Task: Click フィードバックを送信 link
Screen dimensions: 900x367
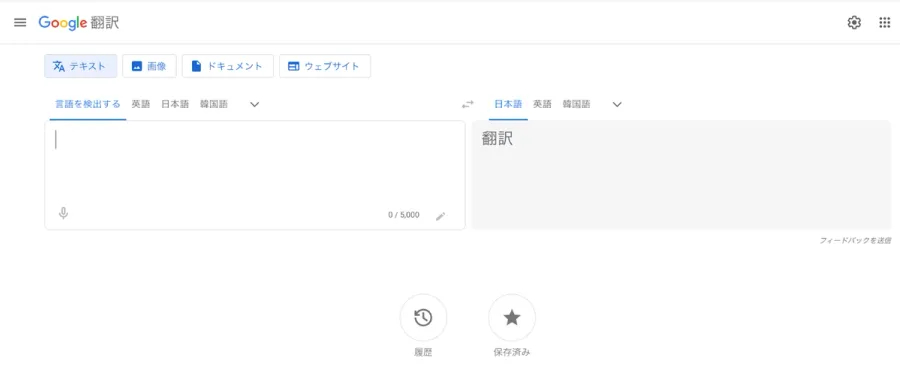Action: click(x=855, y=241)
